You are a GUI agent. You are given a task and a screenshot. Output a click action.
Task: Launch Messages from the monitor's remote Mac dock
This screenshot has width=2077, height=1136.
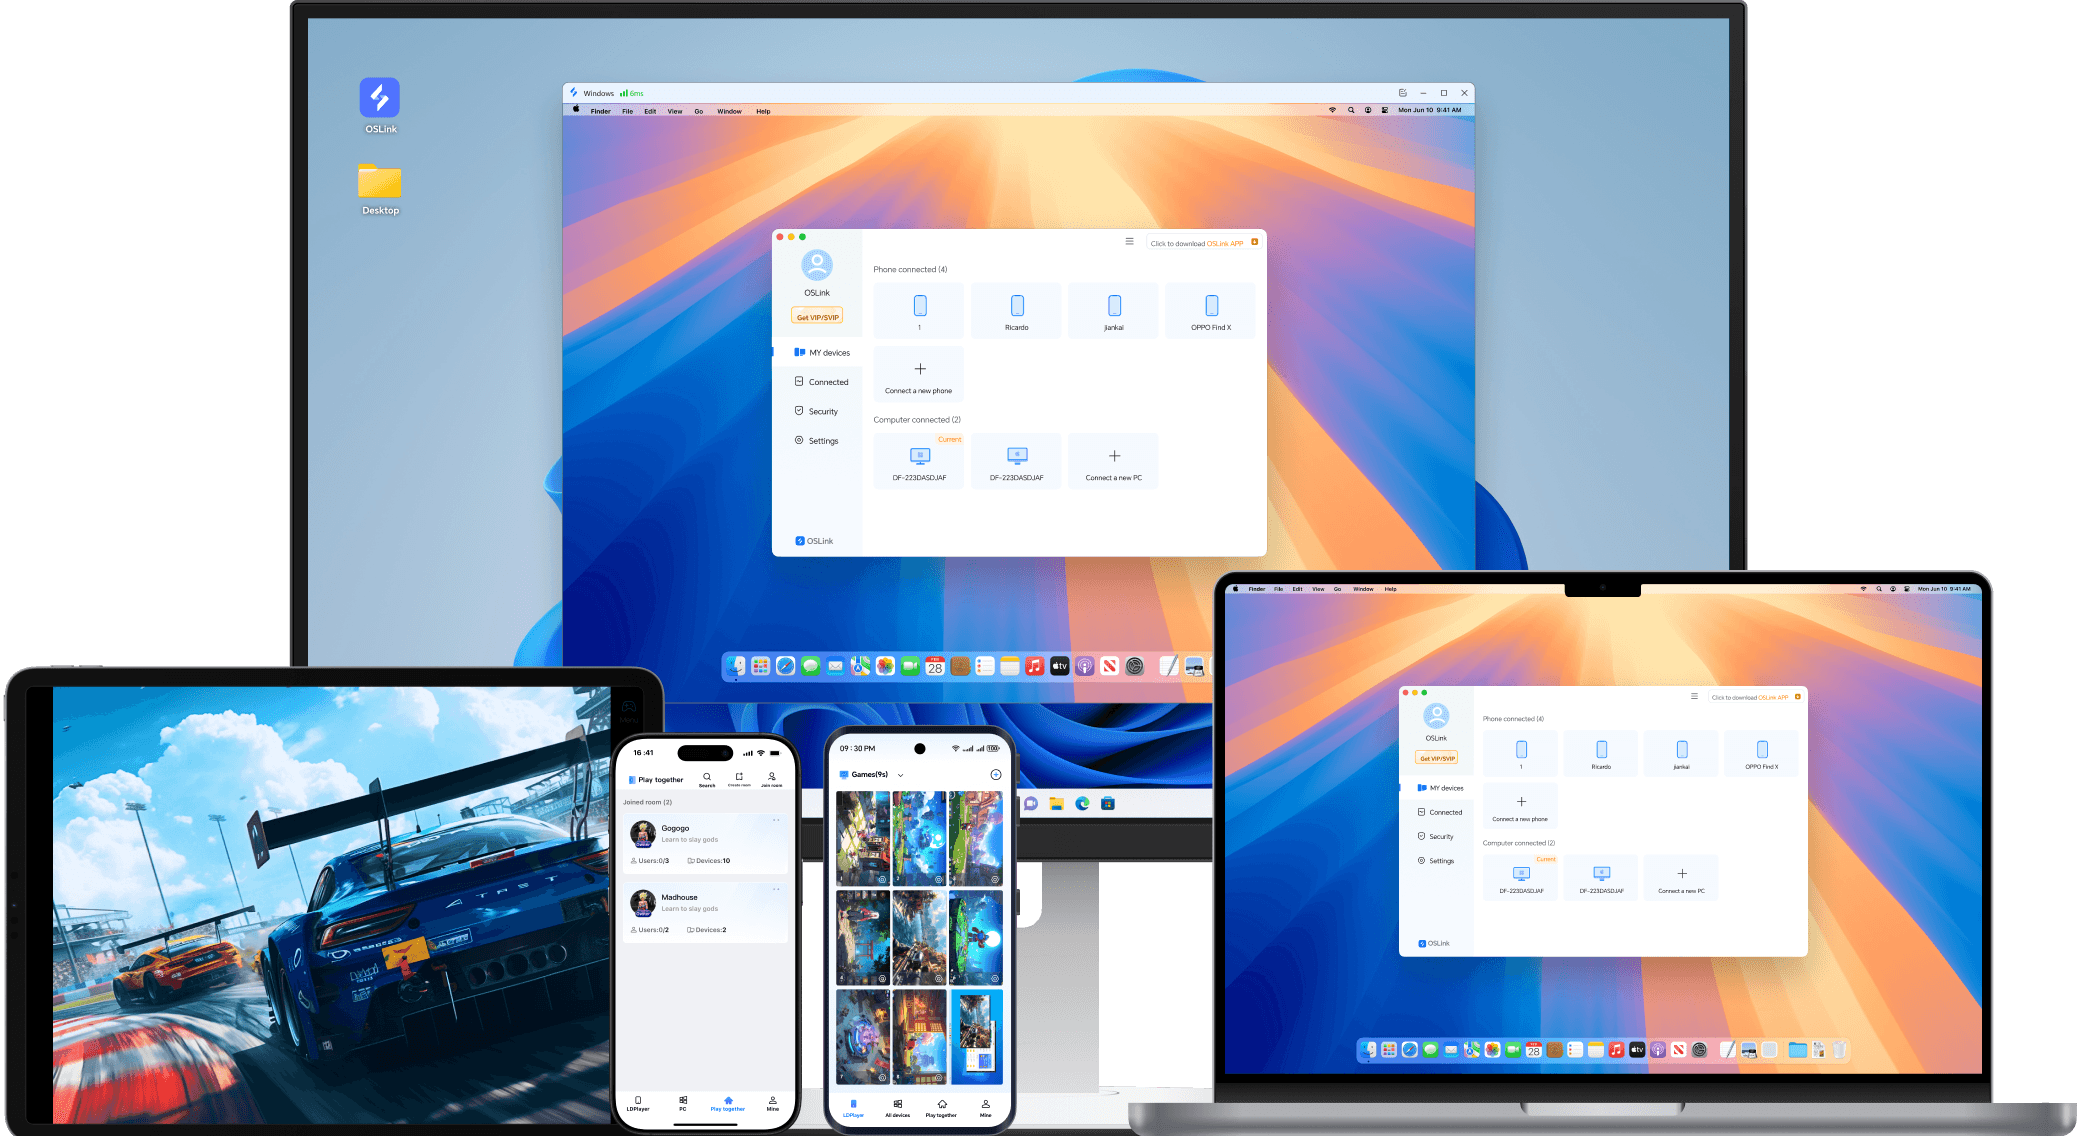[811, 666]
